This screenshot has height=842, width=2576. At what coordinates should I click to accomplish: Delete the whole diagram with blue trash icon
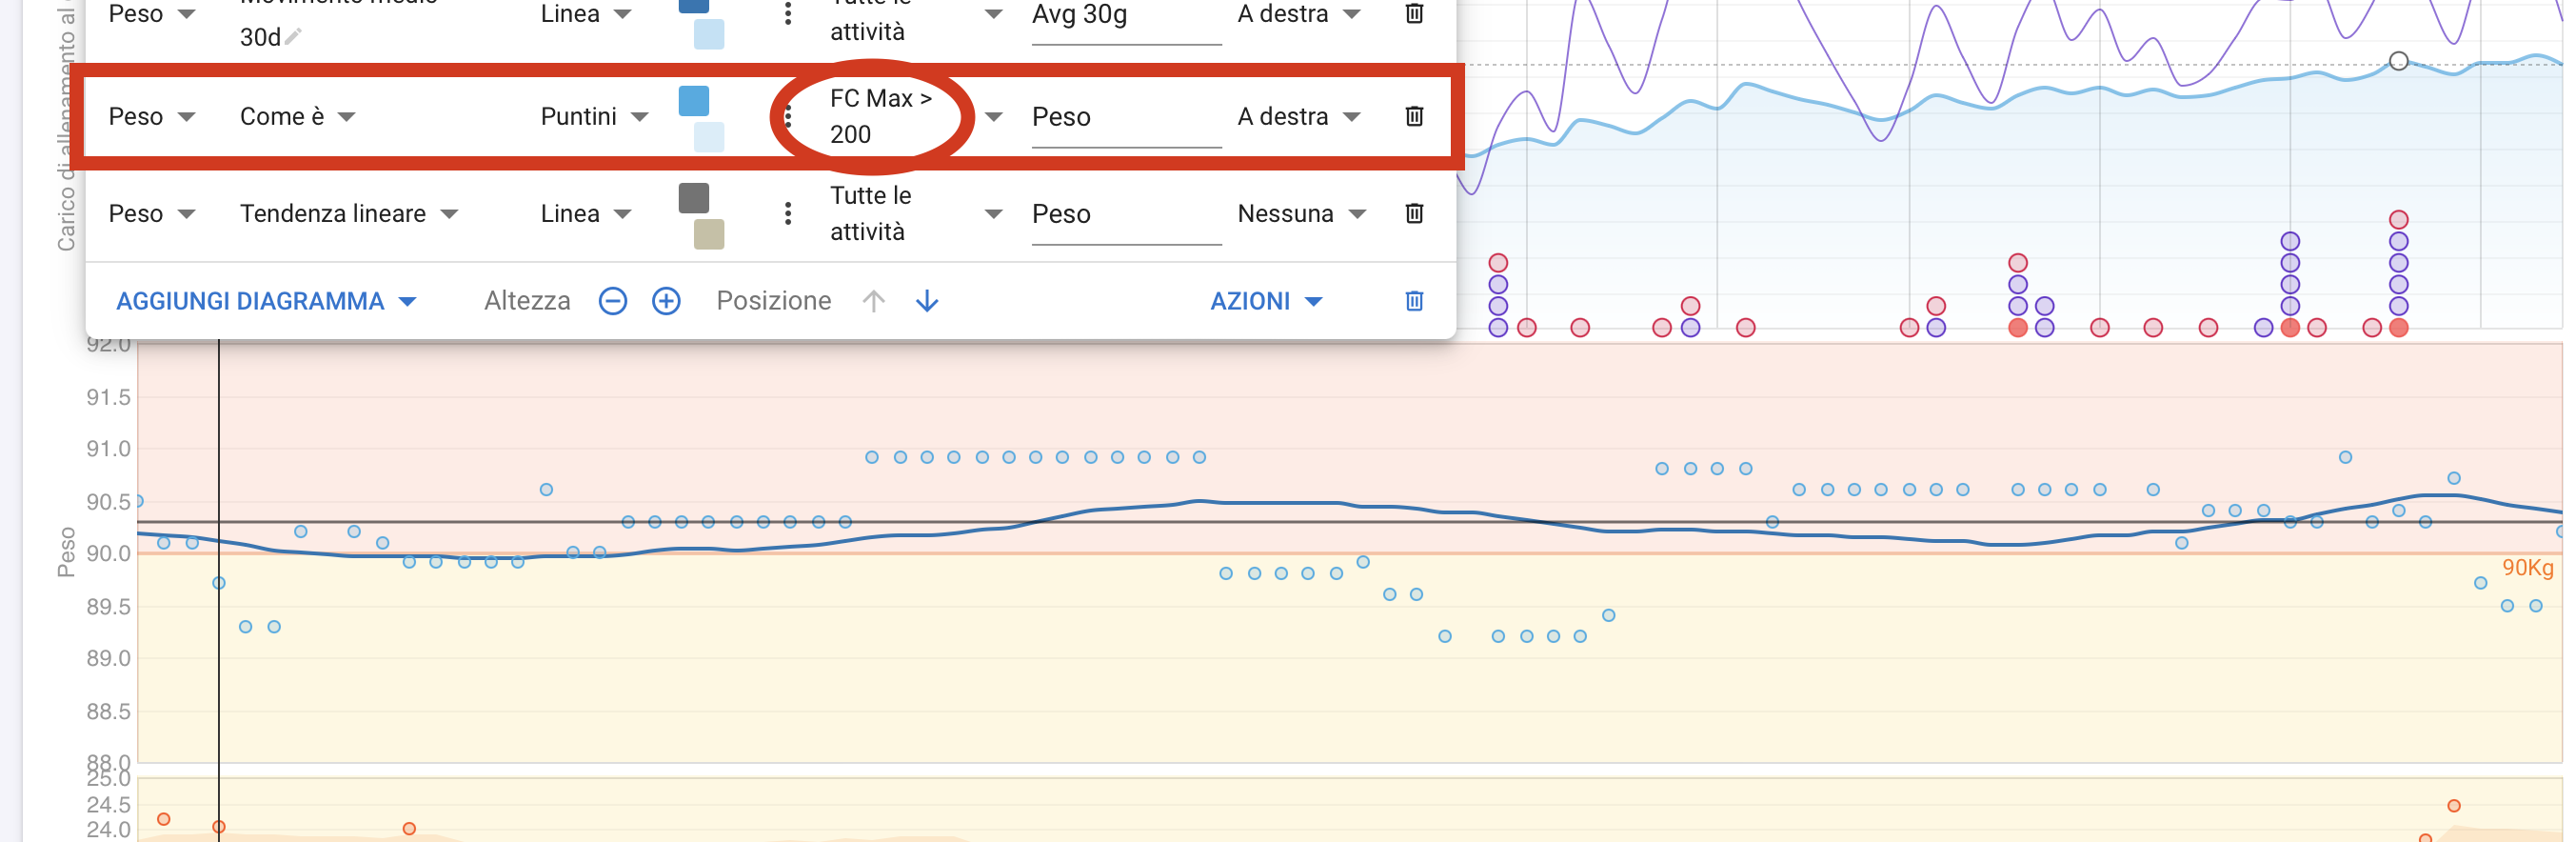coord(1414,301)
